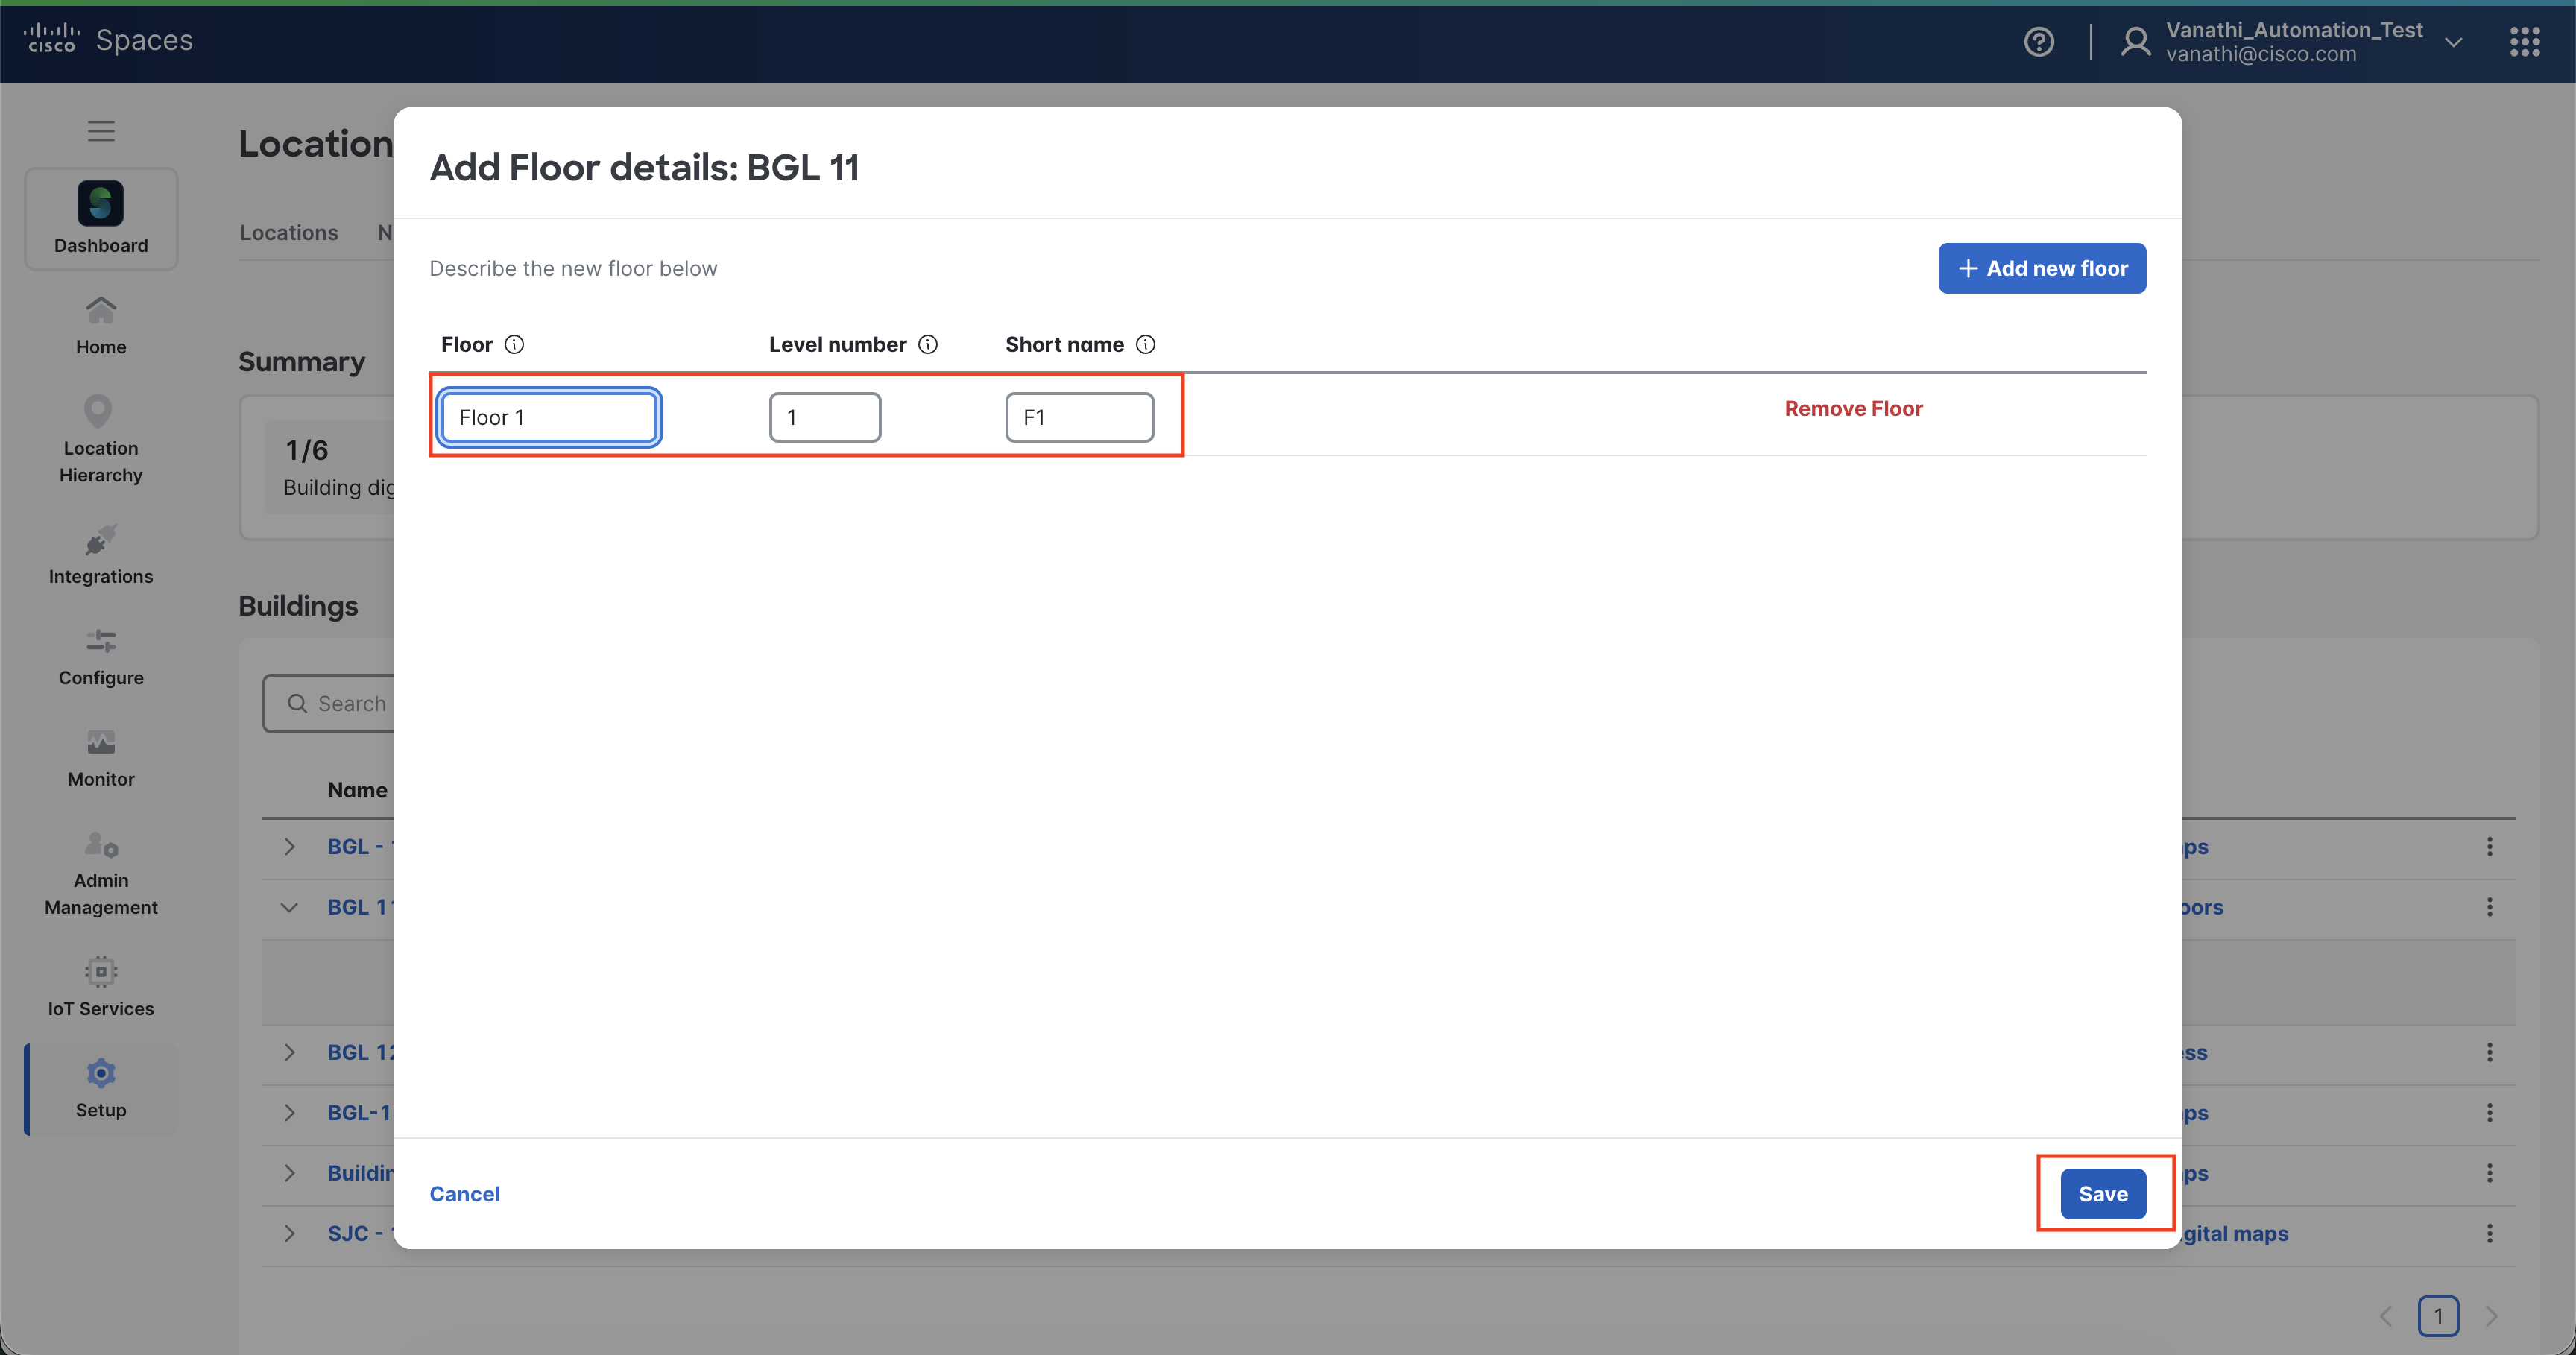Image resolution: width=2576 pixels, height=1355 pixels.
Task: Open Monitor chart icon
Action: 100,743
